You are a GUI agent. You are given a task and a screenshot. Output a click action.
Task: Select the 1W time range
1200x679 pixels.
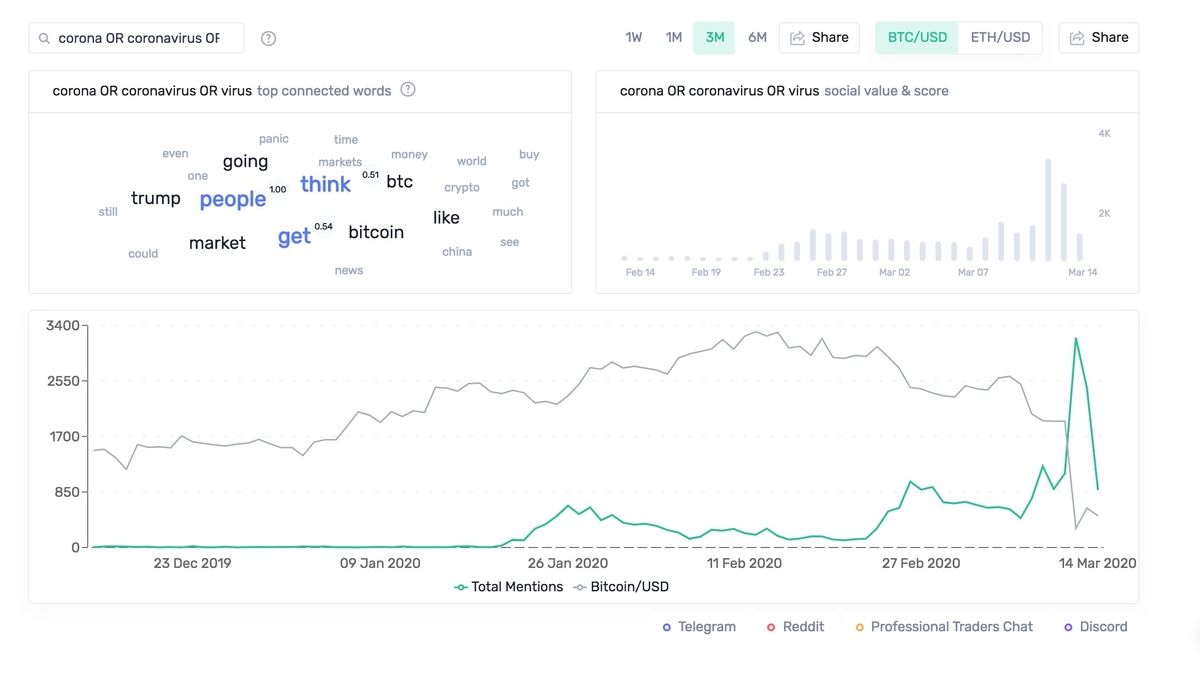(634, 38)
